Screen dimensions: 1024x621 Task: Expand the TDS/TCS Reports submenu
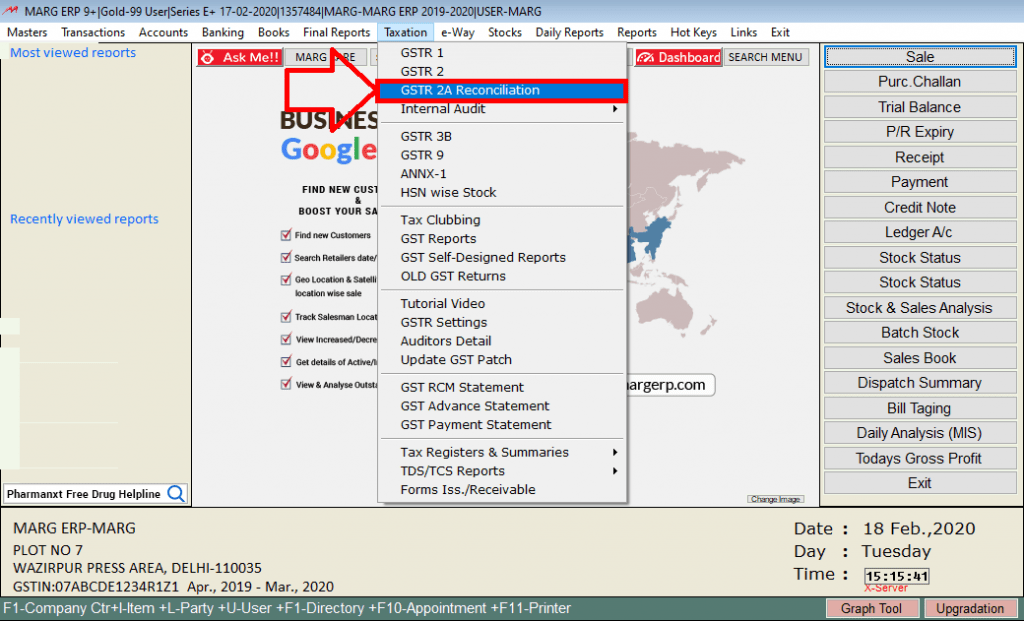coord(502,471)
